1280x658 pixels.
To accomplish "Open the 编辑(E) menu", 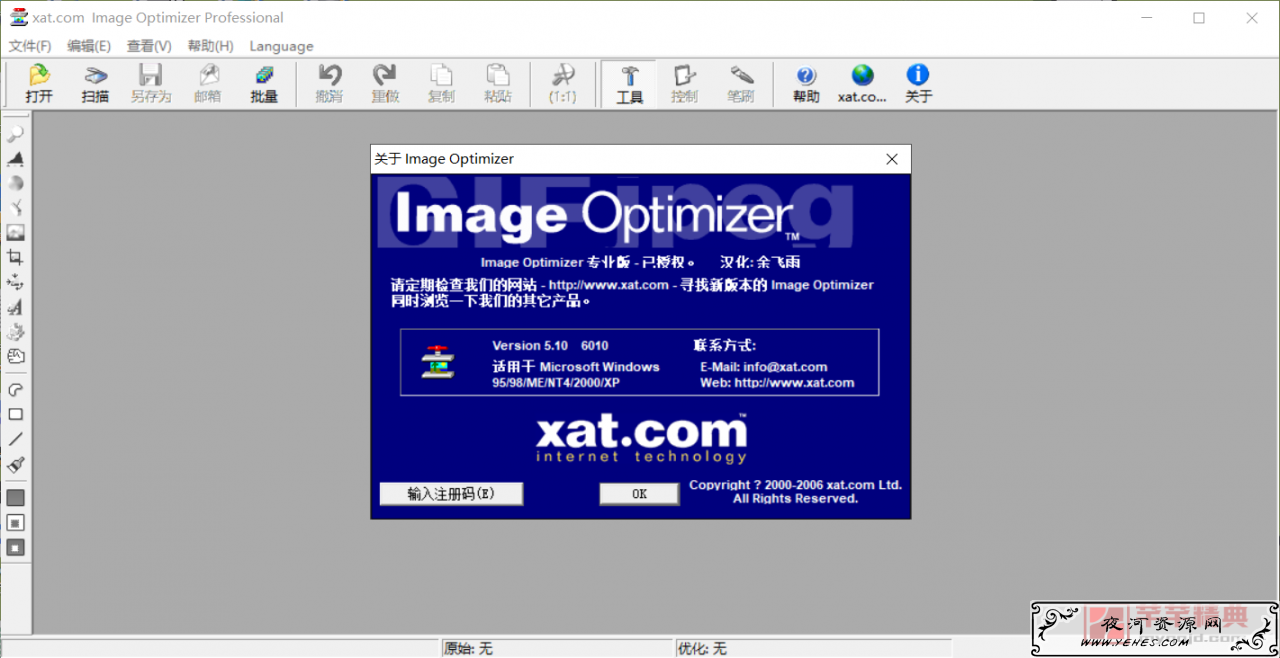I will [89, 46].
